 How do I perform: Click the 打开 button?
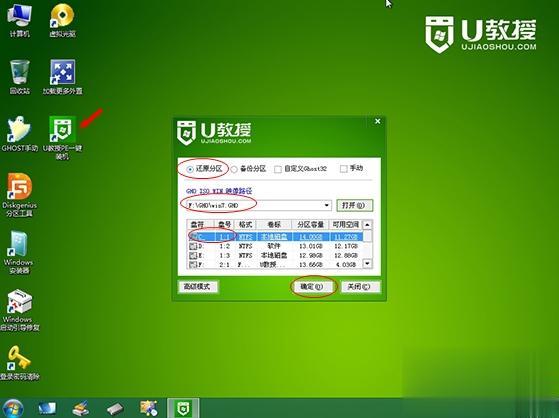(x=354, y=205)
